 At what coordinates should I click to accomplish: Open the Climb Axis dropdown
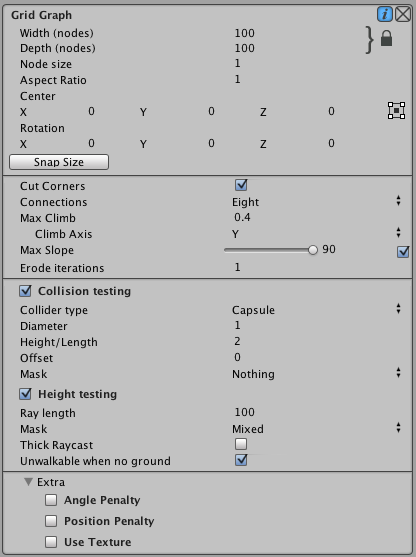[x=316, y=234]
